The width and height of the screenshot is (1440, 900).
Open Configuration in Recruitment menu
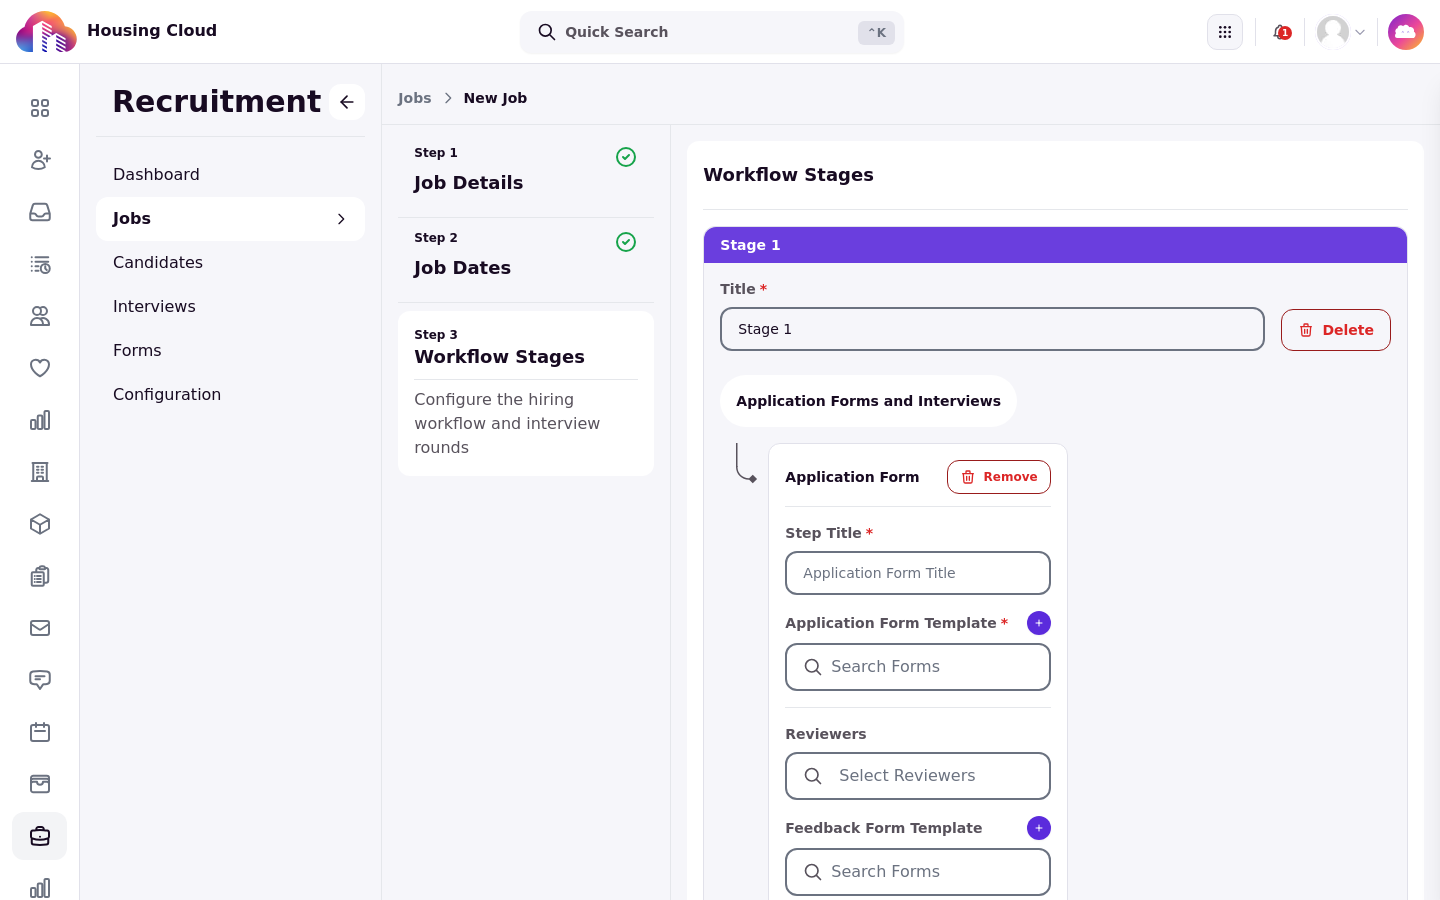pos(230,395)
